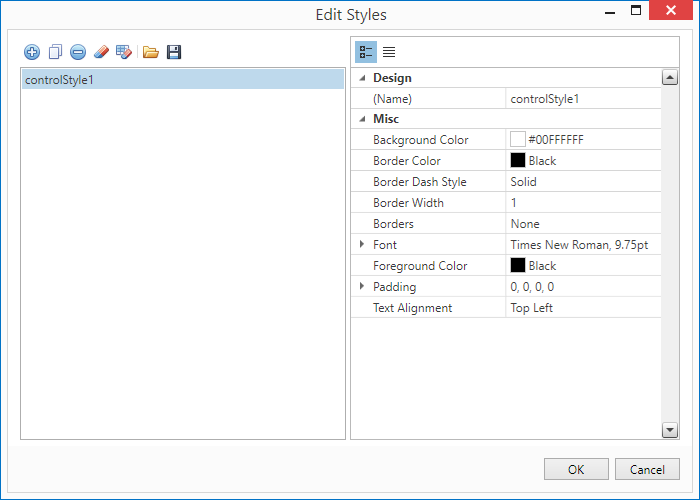This screenshot has width=700, height=500.
Task: Expand the Font property
Action: [362, 245]
